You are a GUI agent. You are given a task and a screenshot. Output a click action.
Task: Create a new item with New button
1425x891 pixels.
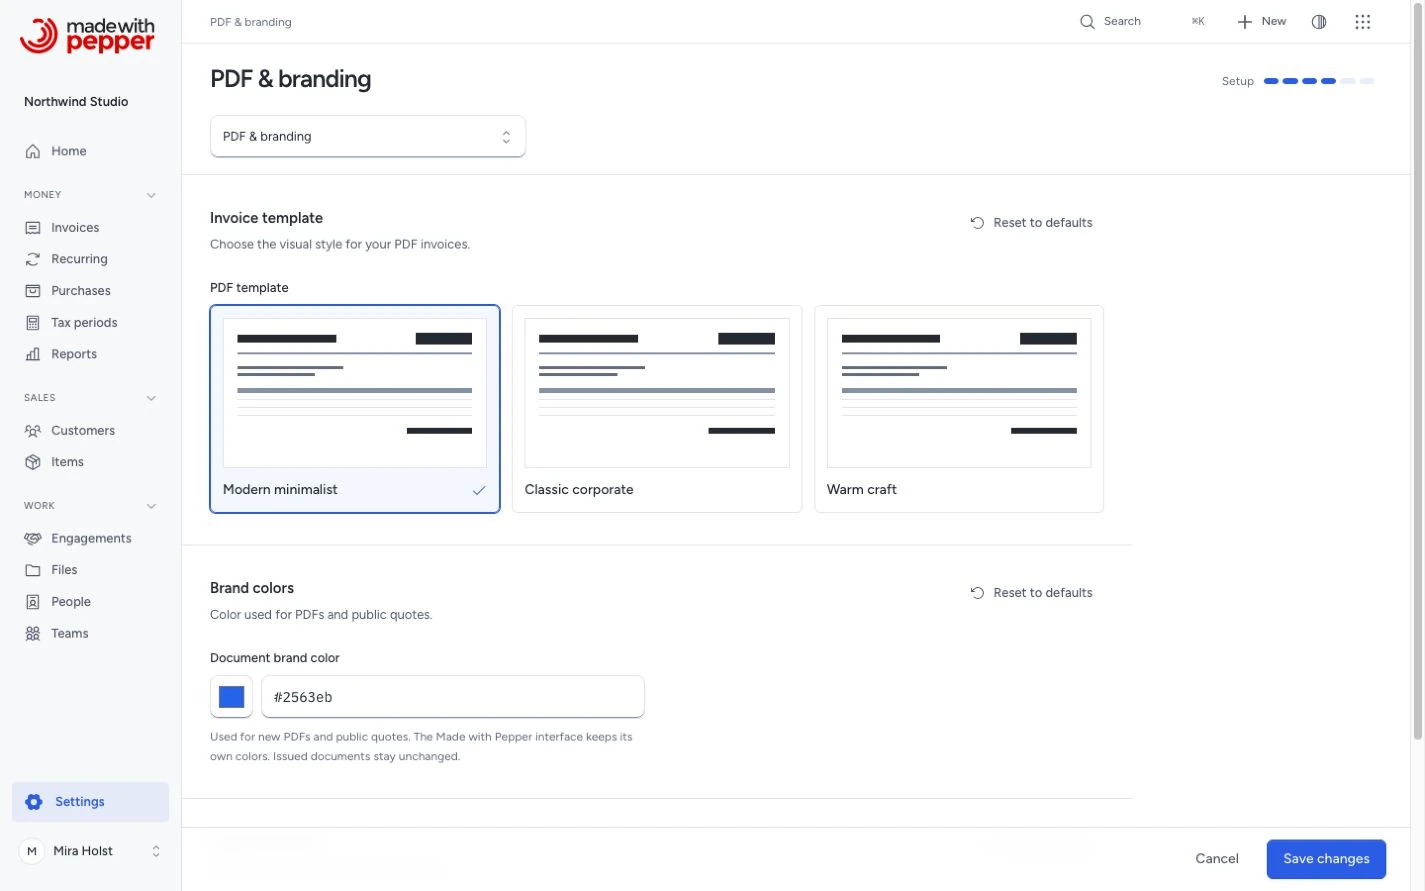[x=1262, y=22]
